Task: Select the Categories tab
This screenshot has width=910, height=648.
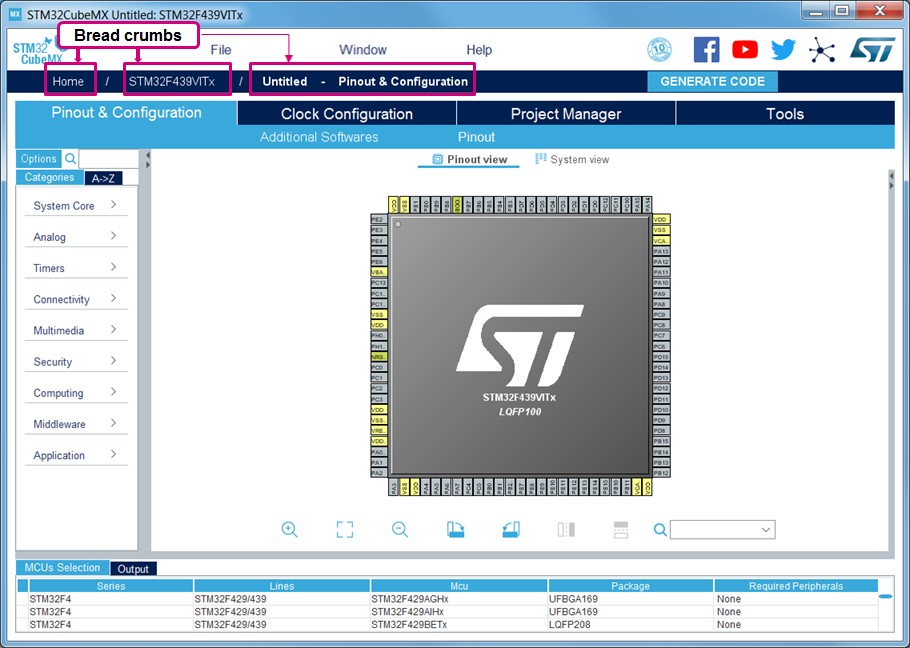Action: pos(49,178)
